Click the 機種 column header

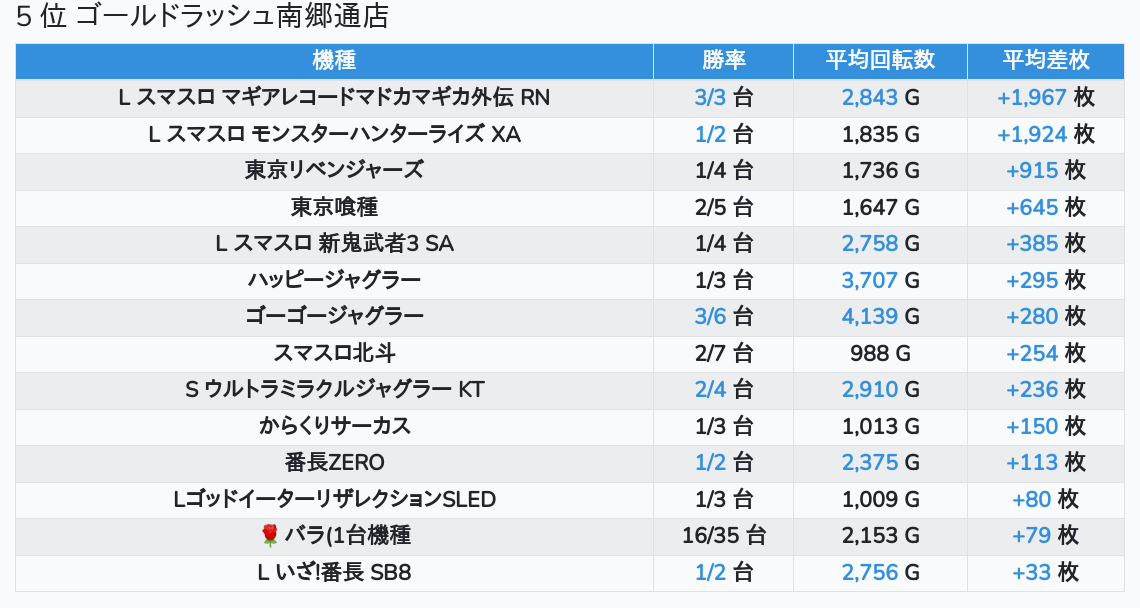(x=334, y=61)
